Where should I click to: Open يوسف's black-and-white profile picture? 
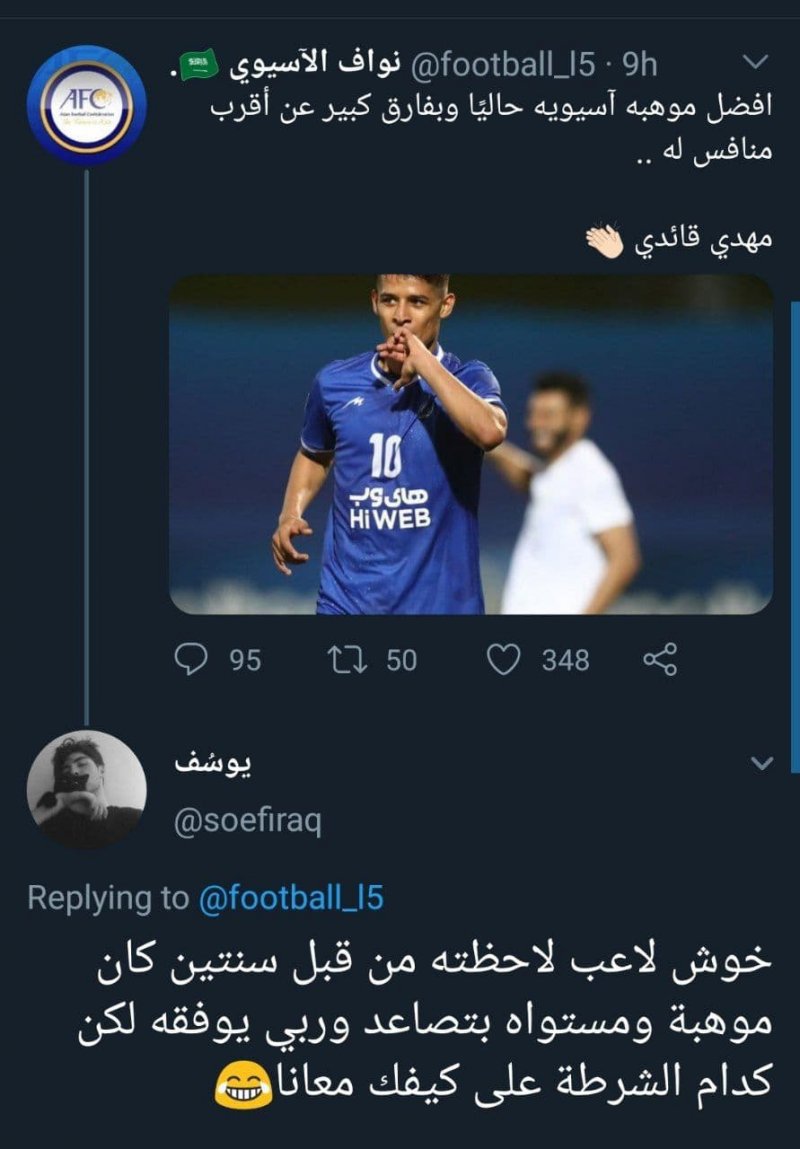(86, 790)
